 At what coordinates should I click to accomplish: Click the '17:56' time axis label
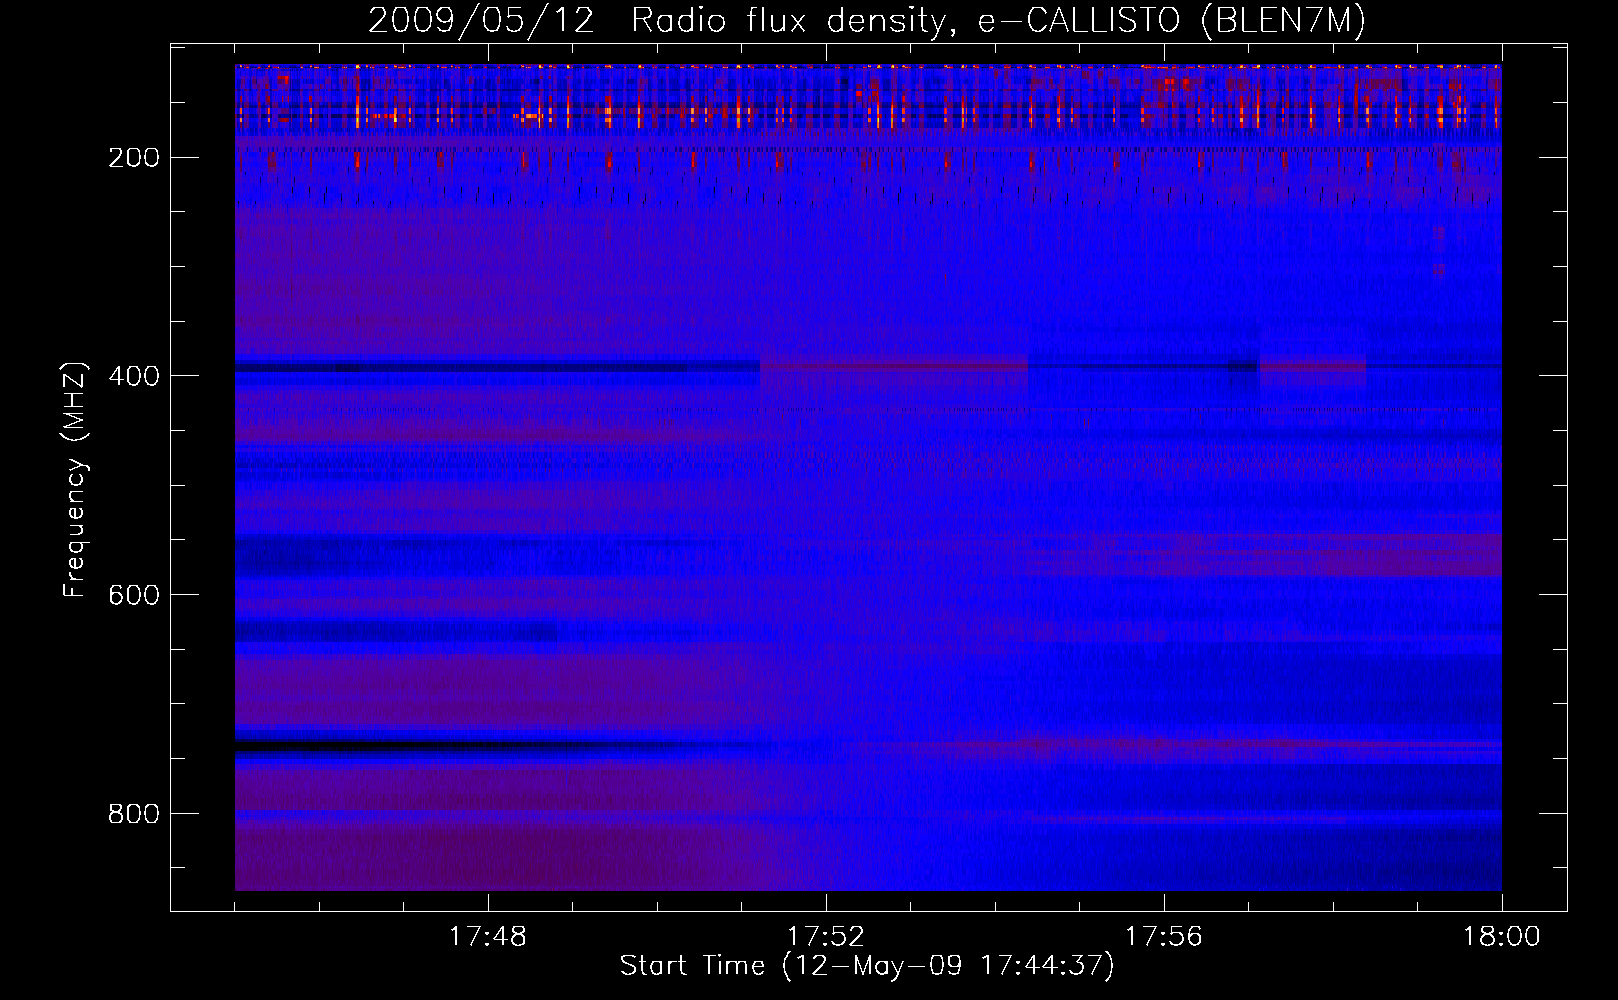[x=1164, y=937]
